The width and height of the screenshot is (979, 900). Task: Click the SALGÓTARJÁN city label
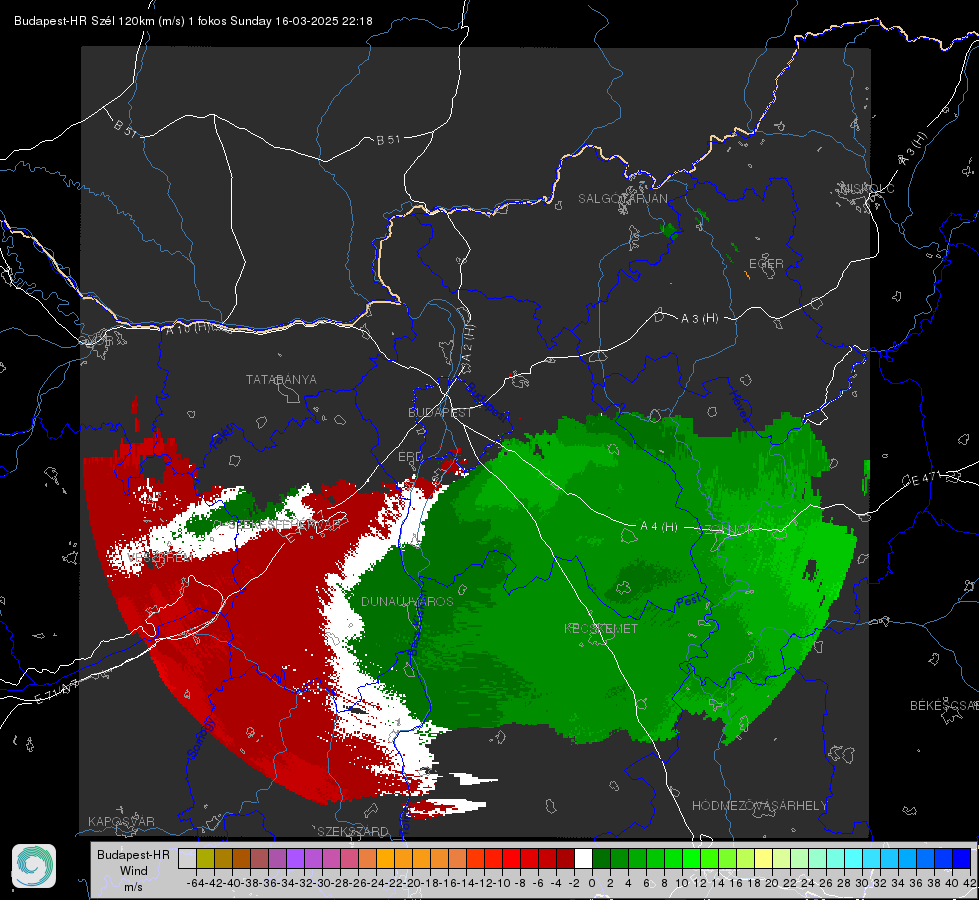[622, 199]
